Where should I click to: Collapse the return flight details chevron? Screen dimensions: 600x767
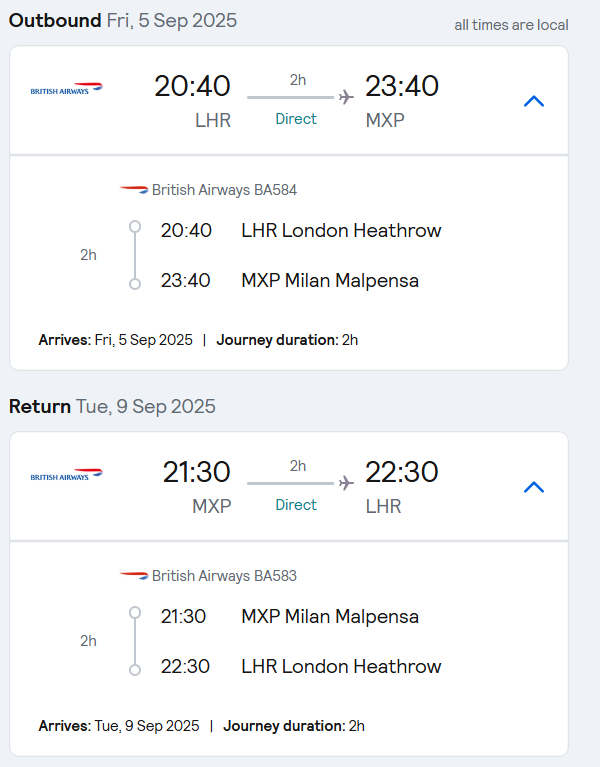tap(534, 487)
